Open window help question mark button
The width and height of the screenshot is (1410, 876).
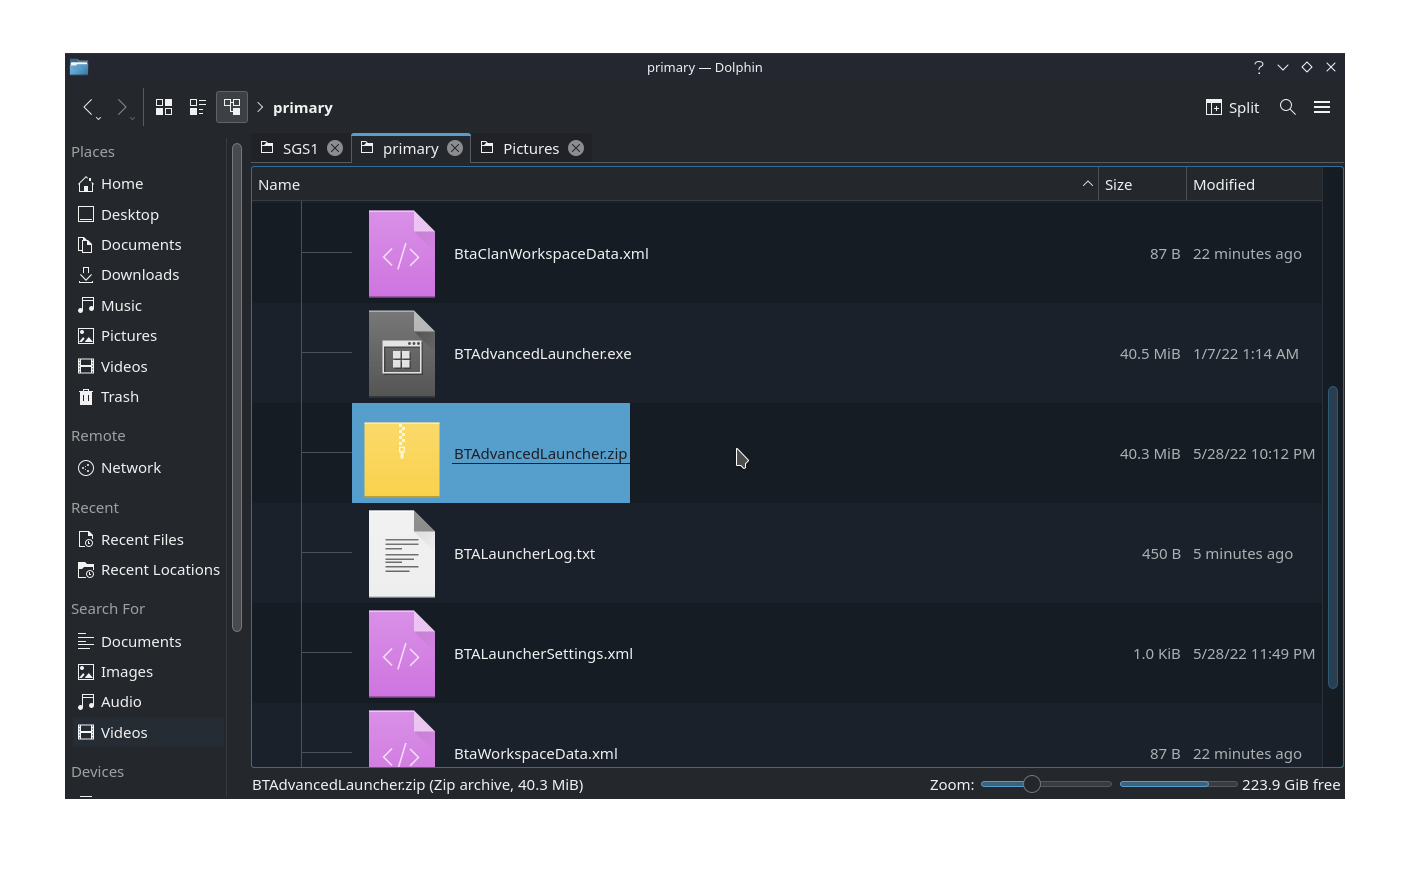pos(1259,67)
